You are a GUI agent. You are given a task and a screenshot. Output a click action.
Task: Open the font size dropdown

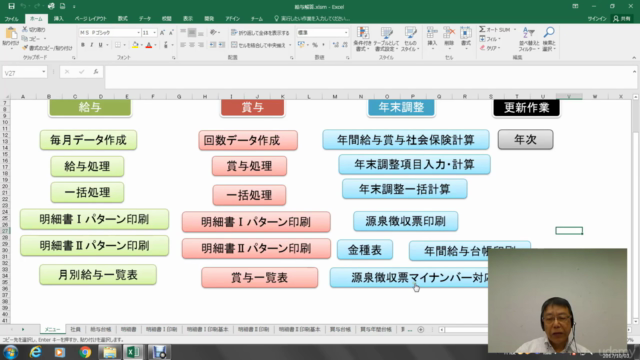(154, 33)
